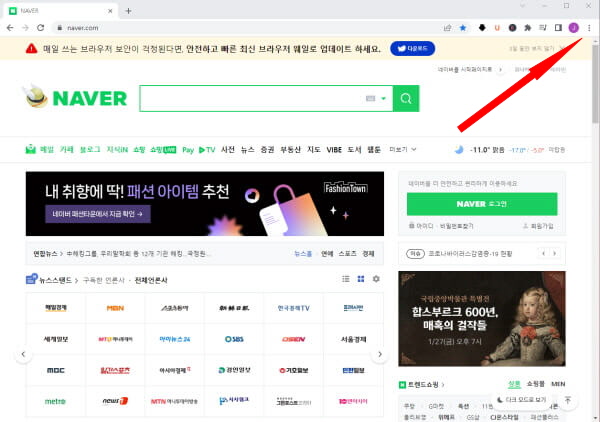600x422 pixels.
Task: Click the metro press logo
Action: [56, 401]
